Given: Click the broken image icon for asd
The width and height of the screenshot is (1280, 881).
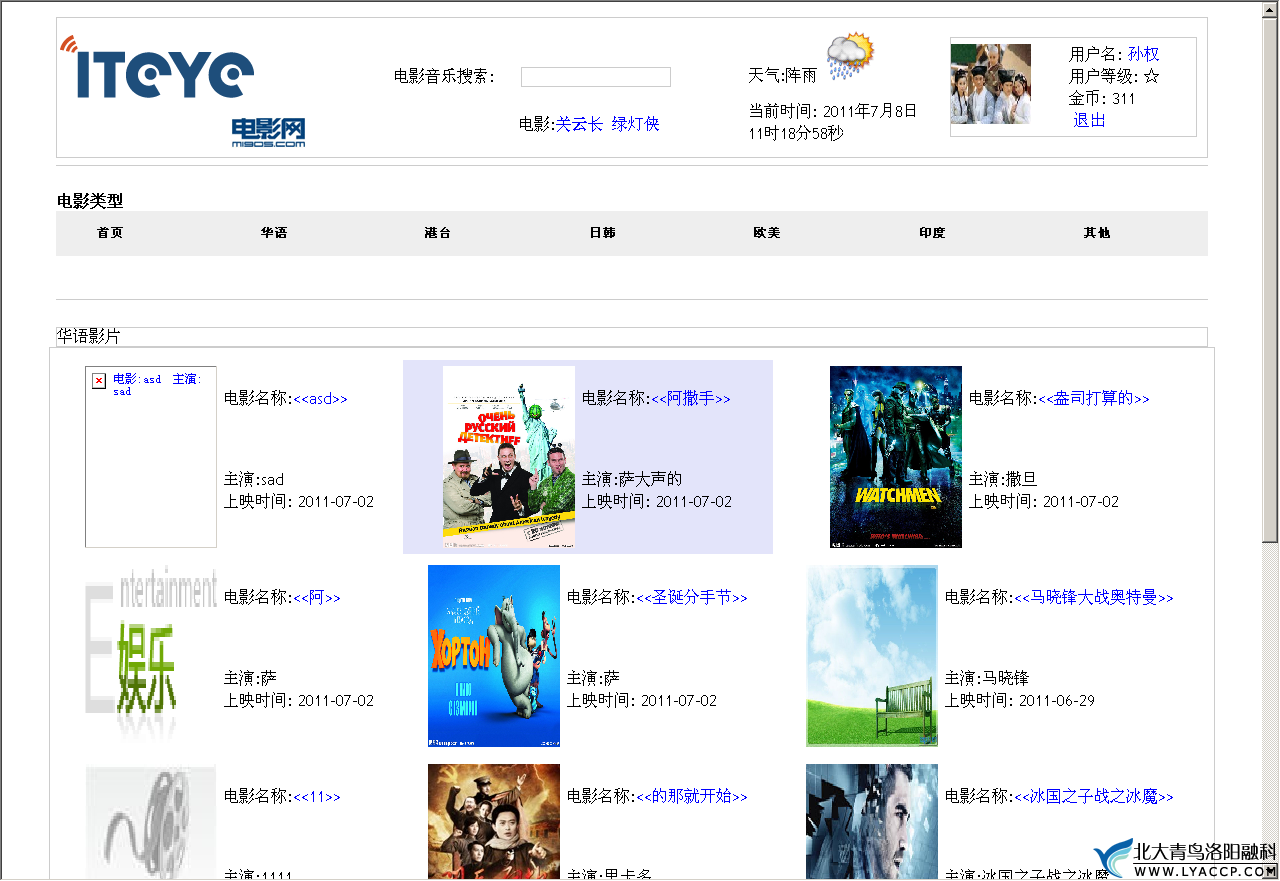Looking at the screenshot, I should 99,380.
